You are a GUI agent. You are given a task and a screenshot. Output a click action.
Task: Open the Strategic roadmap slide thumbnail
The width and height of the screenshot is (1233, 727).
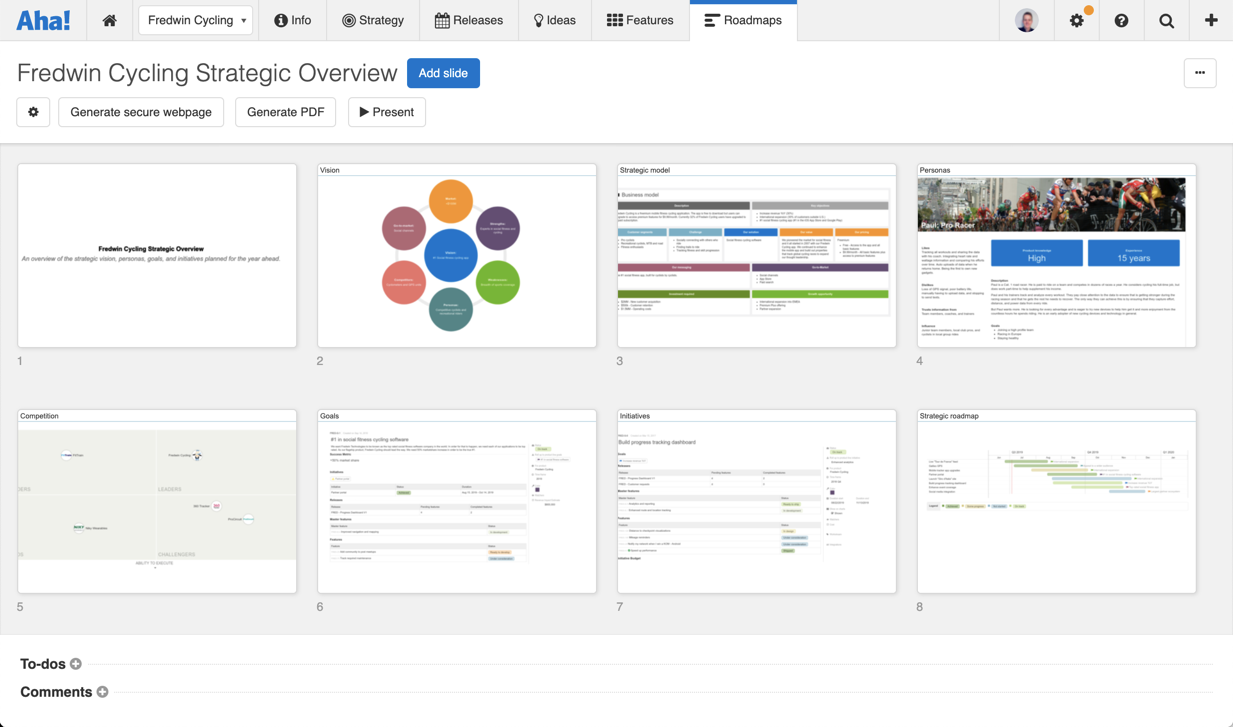pyautogui.click(x=1057, y=501)
